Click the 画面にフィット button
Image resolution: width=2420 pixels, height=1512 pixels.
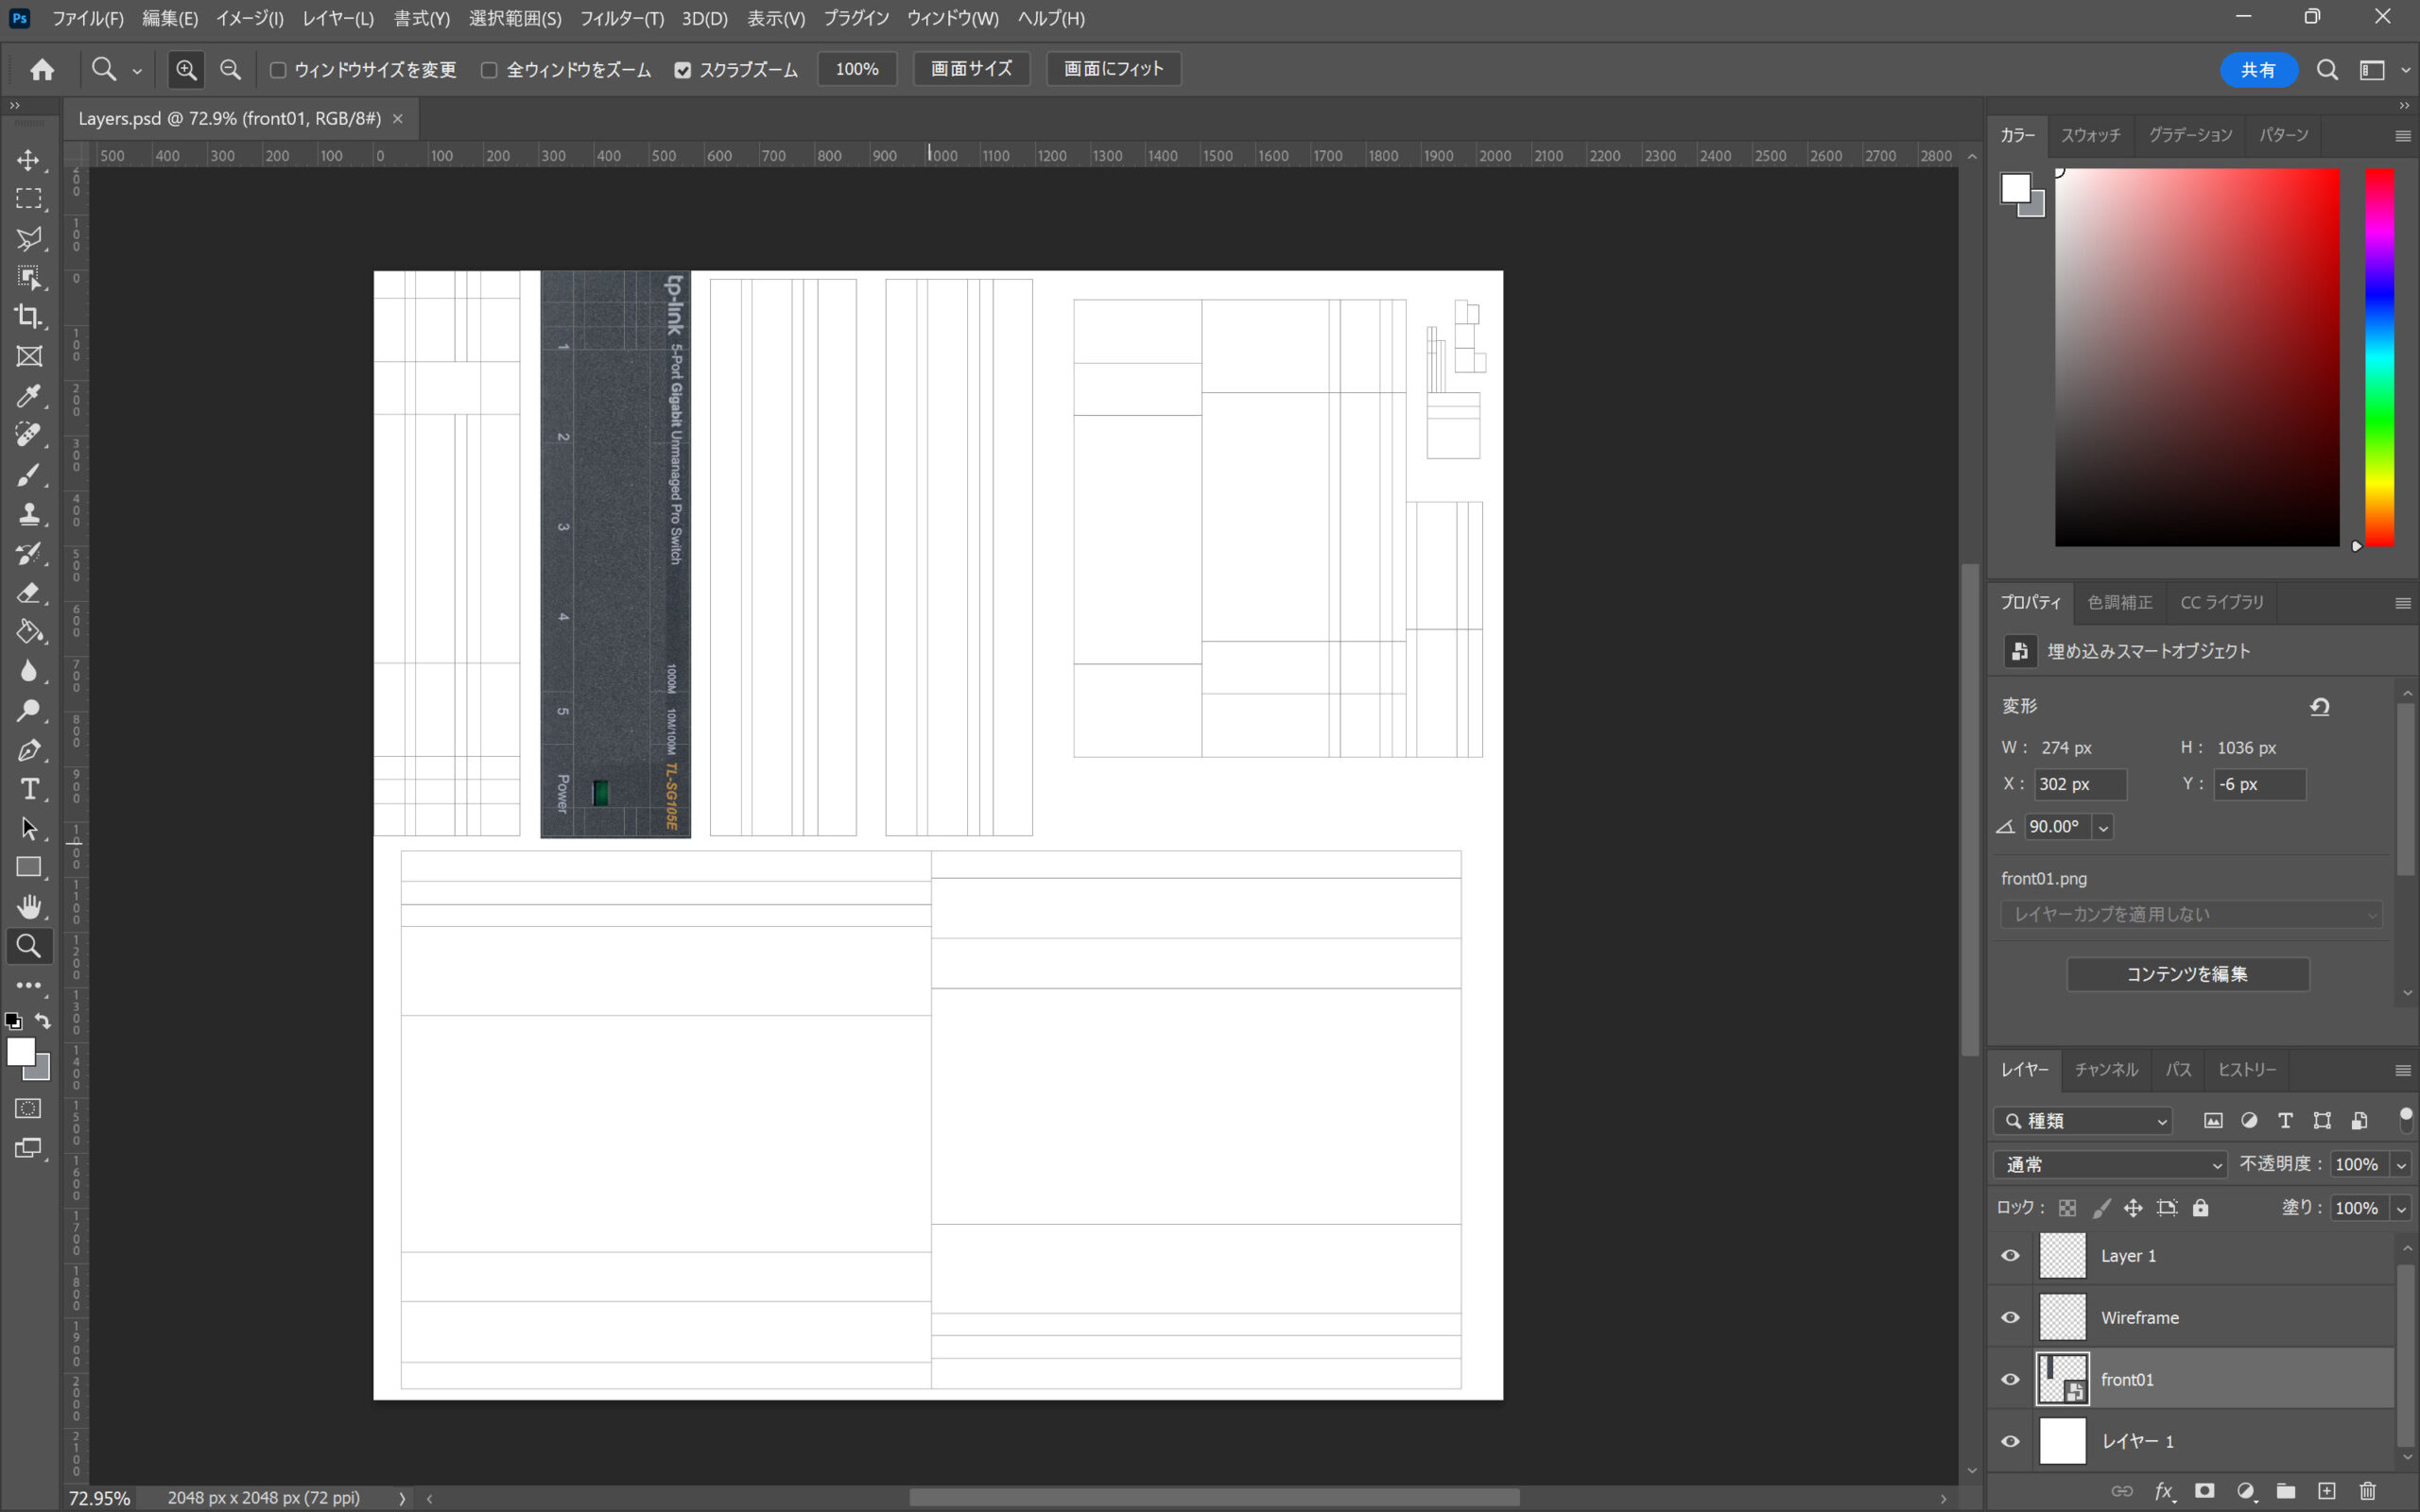coord(1113,69)
